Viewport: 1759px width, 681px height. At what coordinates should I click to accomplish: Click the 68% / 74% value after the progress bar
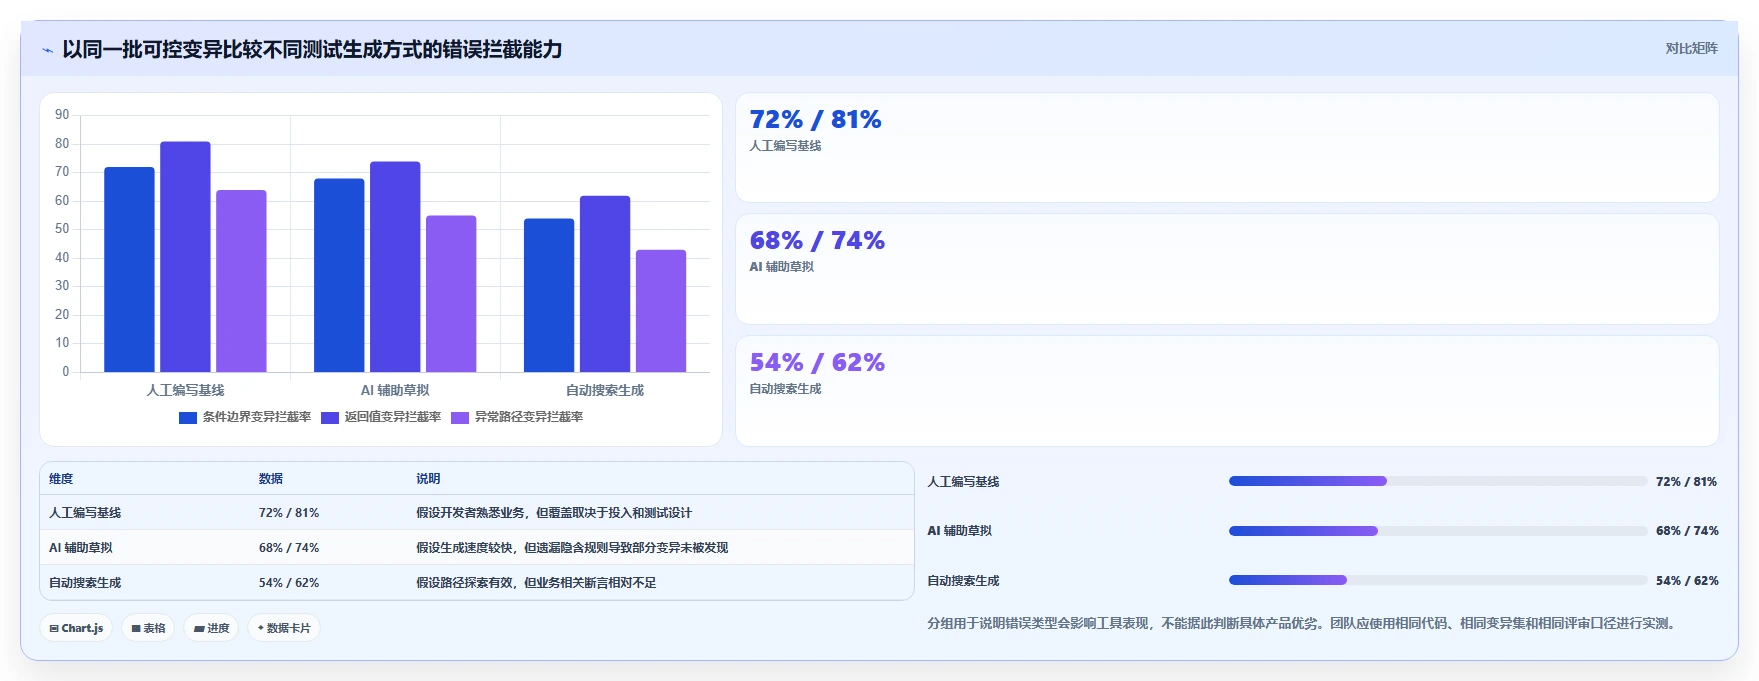1687,531
